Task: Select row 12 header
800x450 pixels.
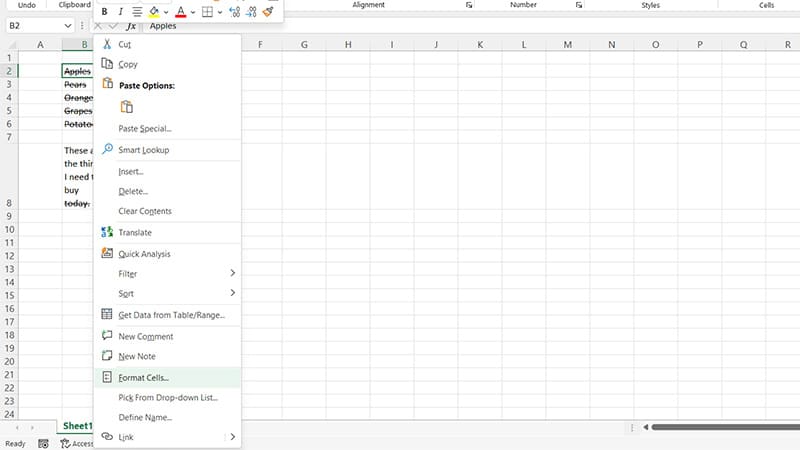Action: click(x=9, y=256)
